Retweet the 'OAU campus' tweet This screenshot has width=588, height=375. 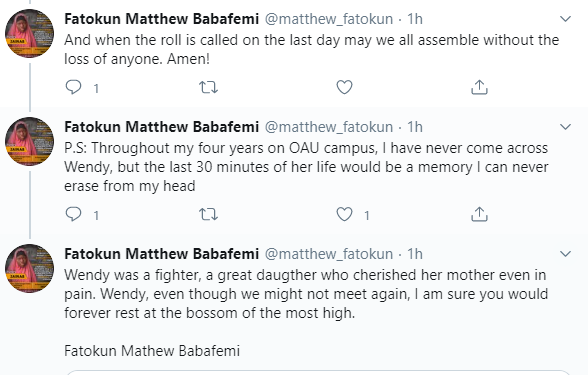[x=208, y=214]
